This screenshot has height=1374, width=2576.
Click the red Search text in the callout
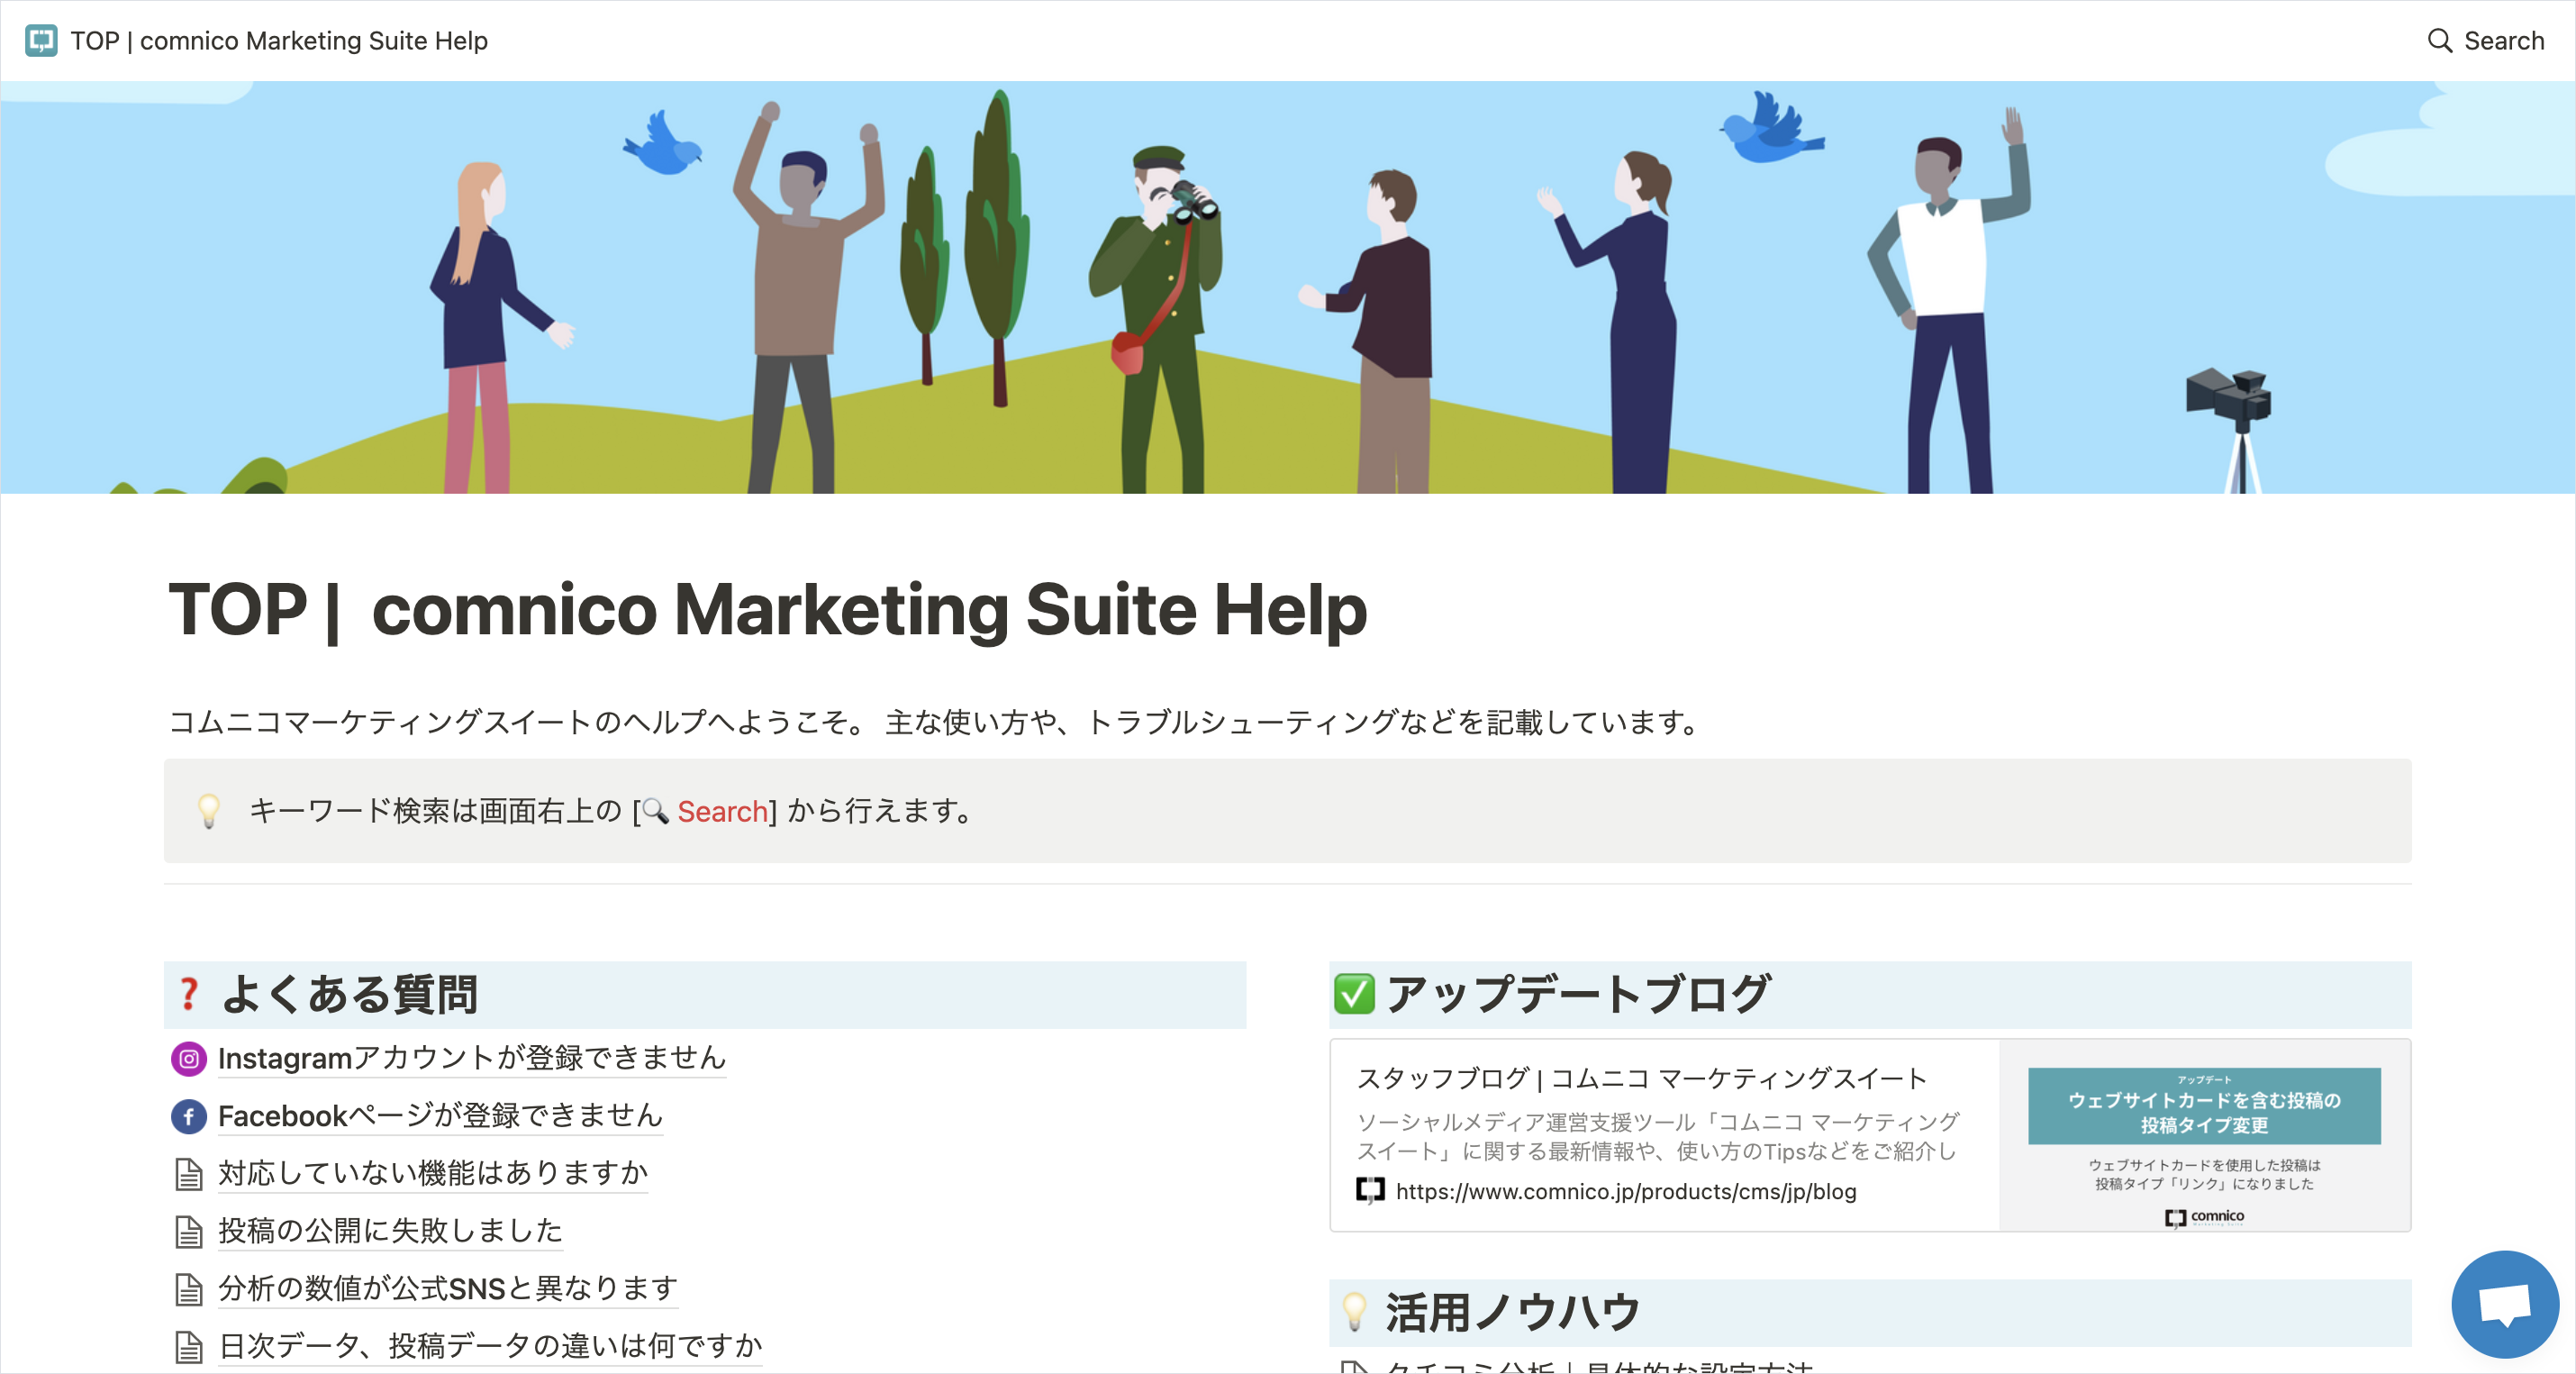[x=722, y=811]
